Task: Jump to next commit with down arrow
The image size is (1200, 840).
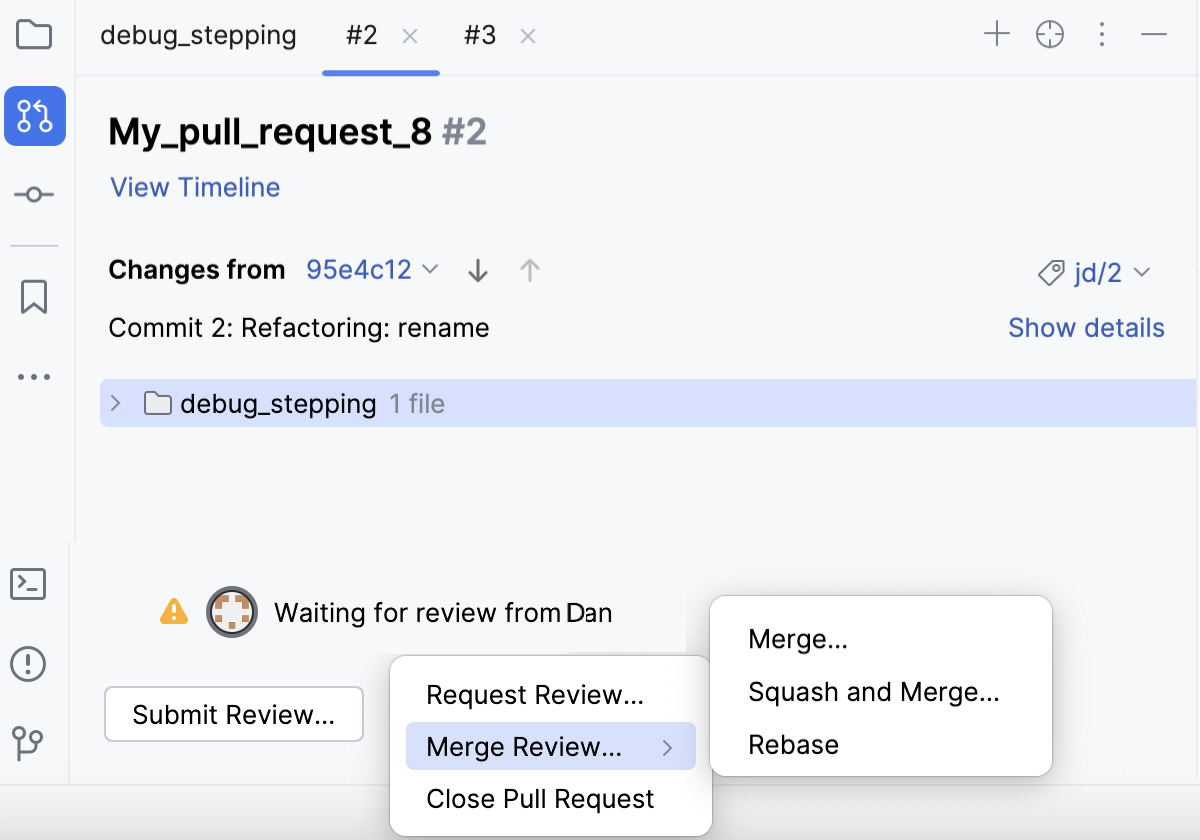Action: pos(478,270)
